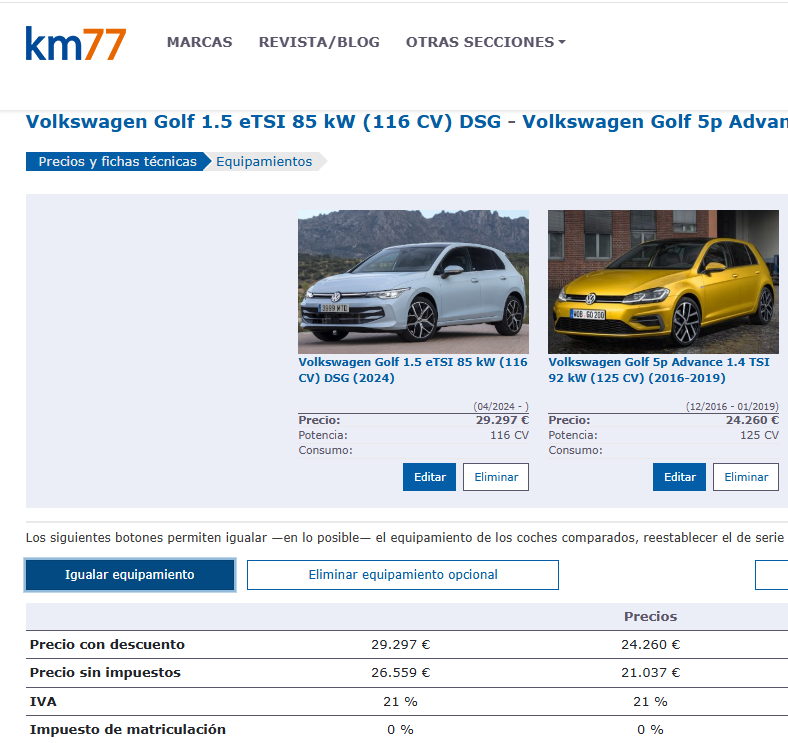
Task: Switch to the Equipamientos tab
Action: pos(264,161)
